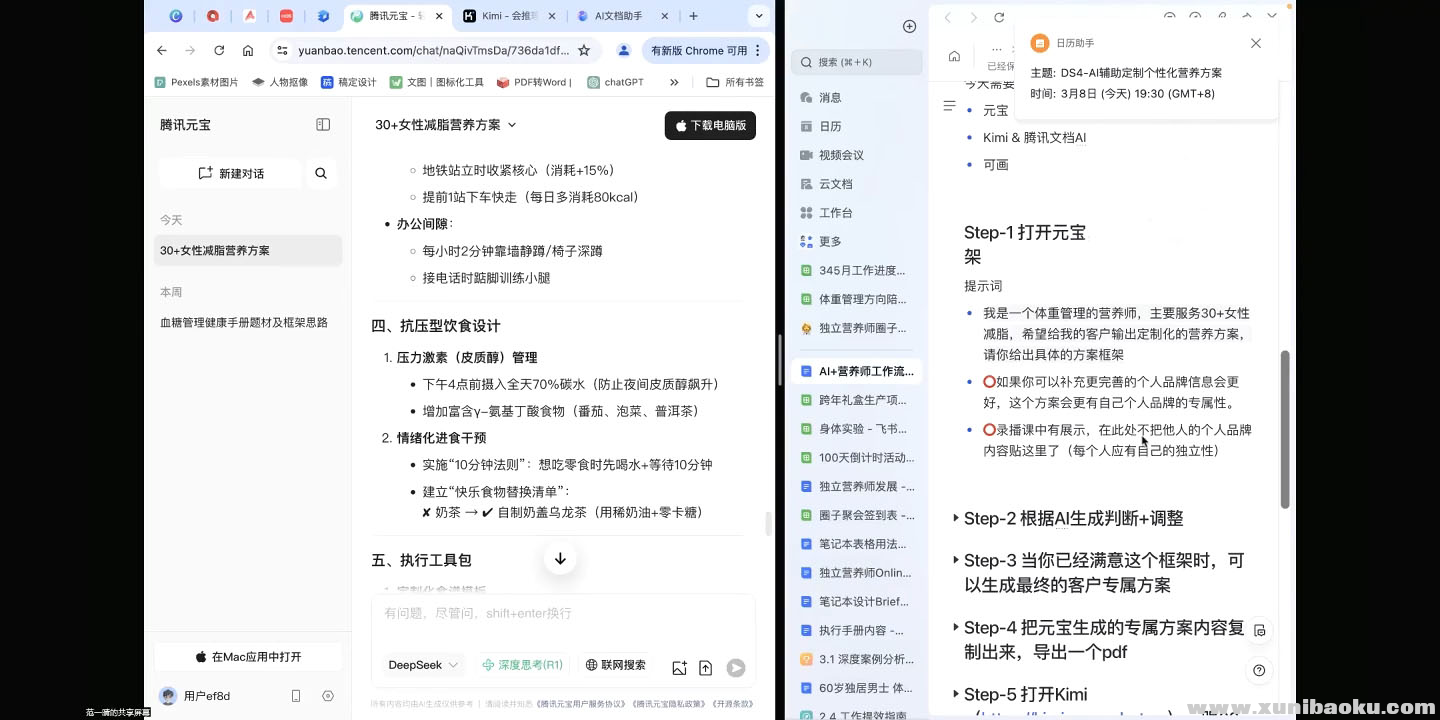Click the file upload icon in chat box
The width and height of the screenshot is (1440, 720).
point(705,668)
